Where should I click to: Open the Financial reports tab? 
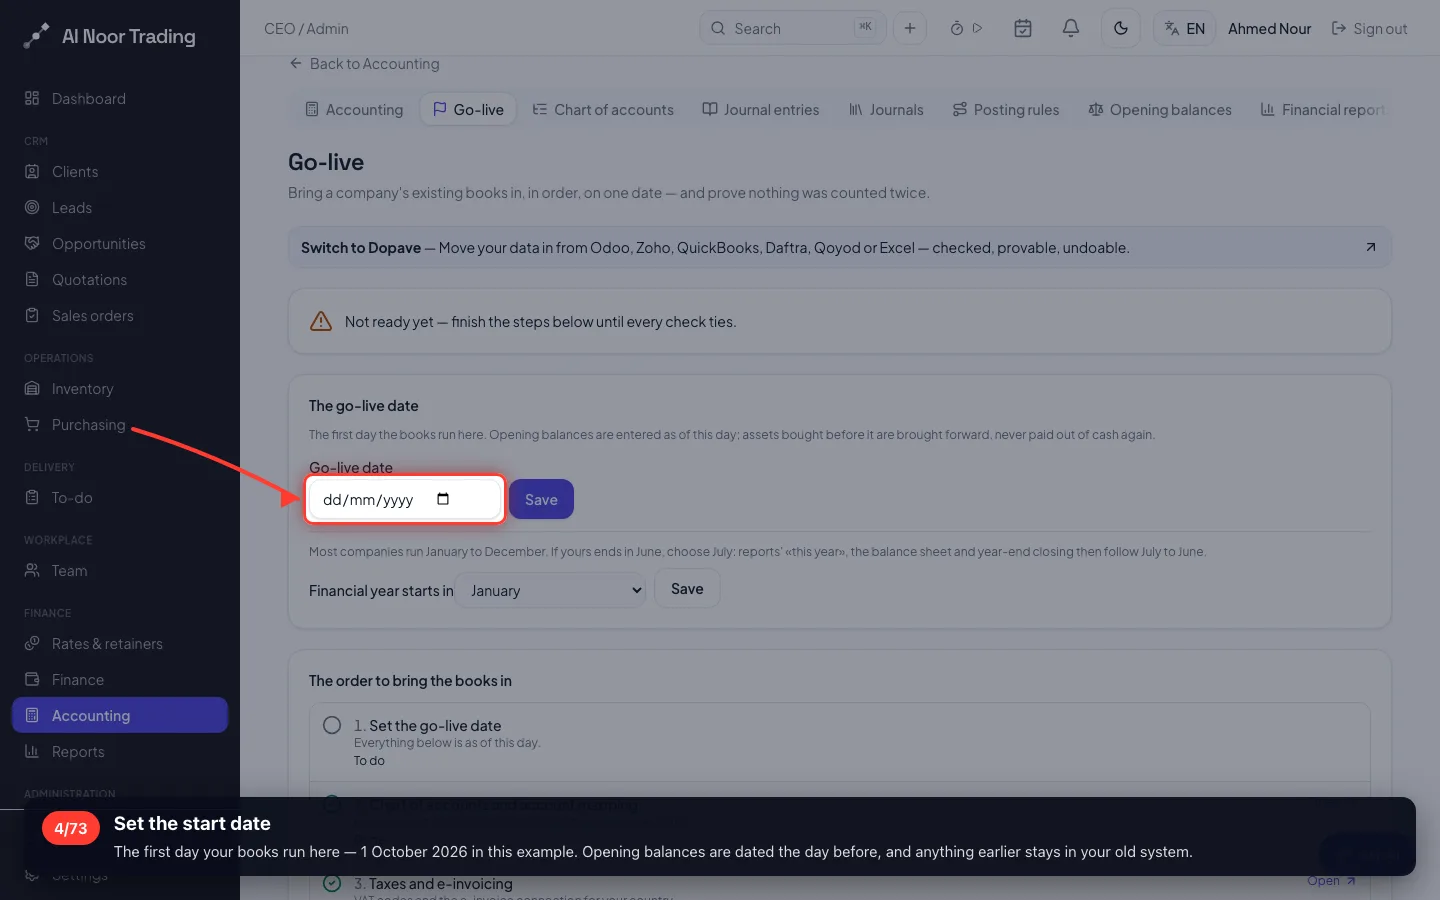click(x=1322, y=109)
